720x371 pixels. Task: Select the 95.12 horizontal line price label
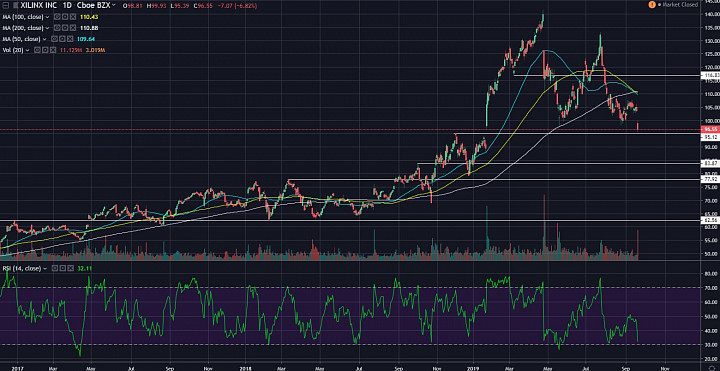tap(710, 137)
